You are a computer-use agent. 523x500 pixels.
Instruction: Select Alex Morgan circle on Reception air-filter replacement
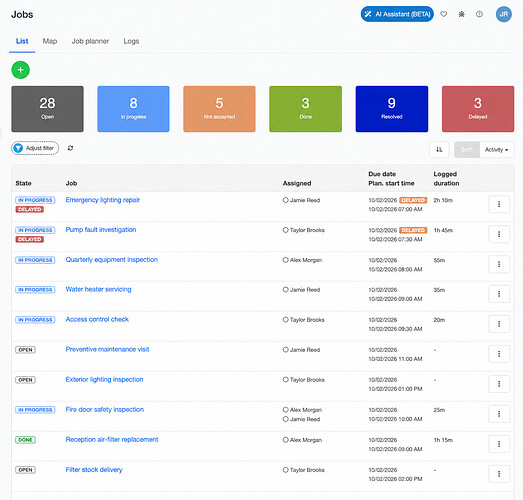point(286,440)
